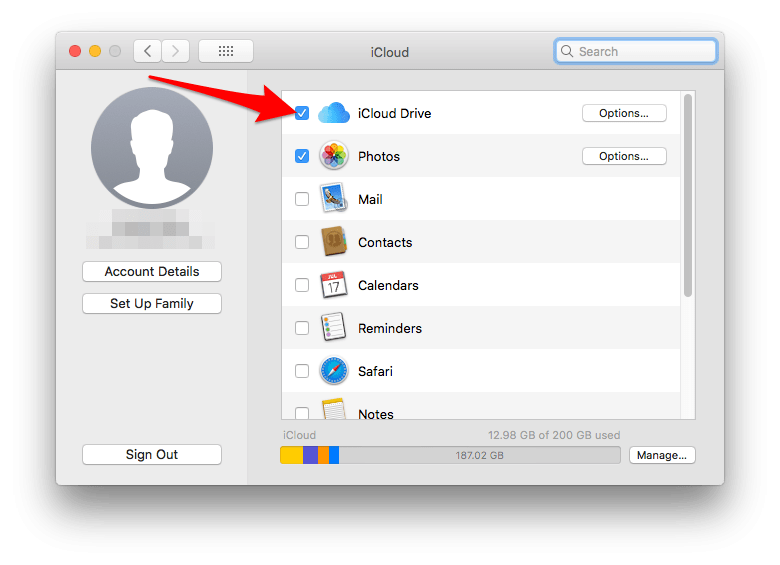Click the Reminders list icon

point(333,327)
